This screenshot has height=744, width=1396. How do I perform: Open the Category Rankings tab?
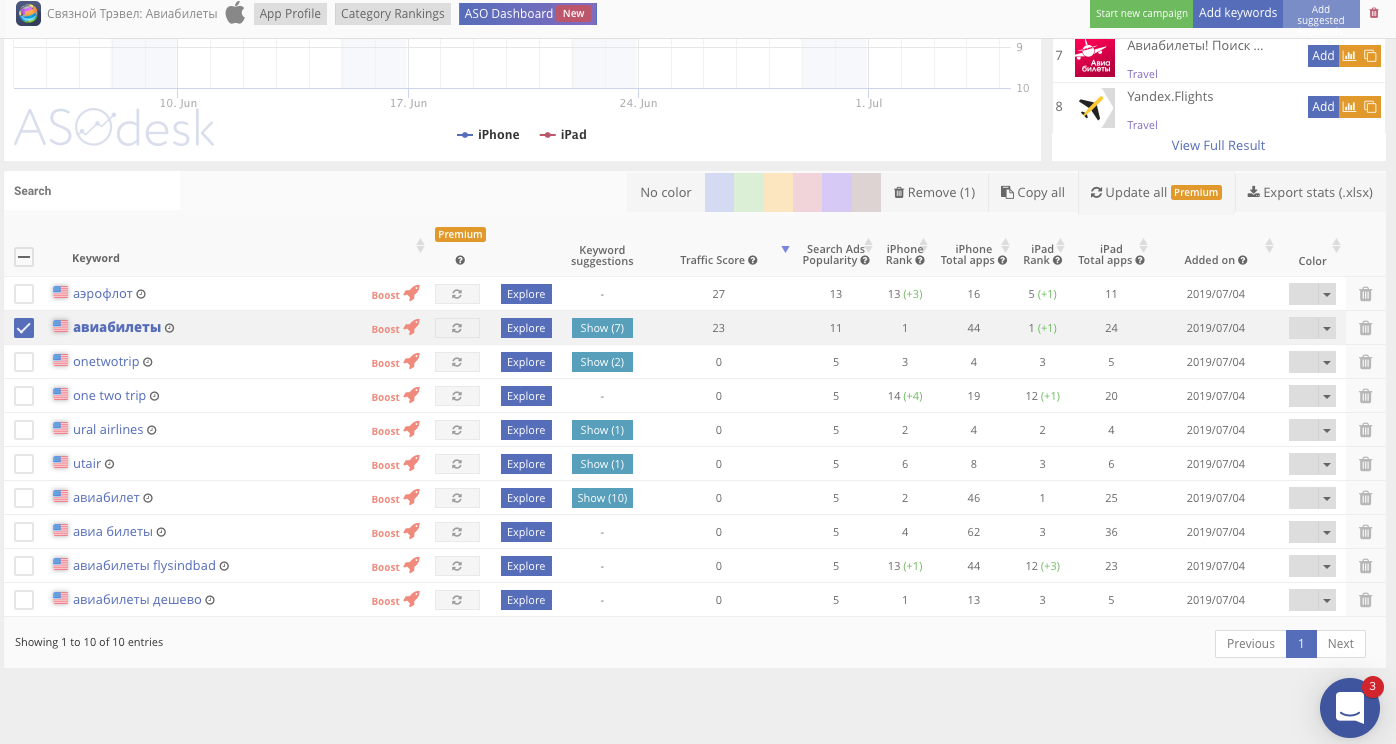pyautogui.click(x=392, y=14)
